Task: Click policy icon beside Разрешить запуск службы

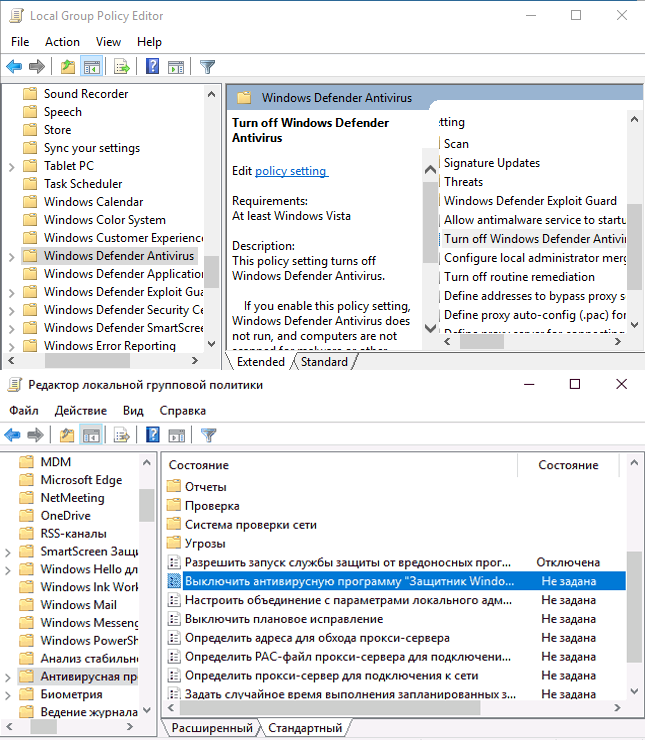Action: [x=174, y=562]
